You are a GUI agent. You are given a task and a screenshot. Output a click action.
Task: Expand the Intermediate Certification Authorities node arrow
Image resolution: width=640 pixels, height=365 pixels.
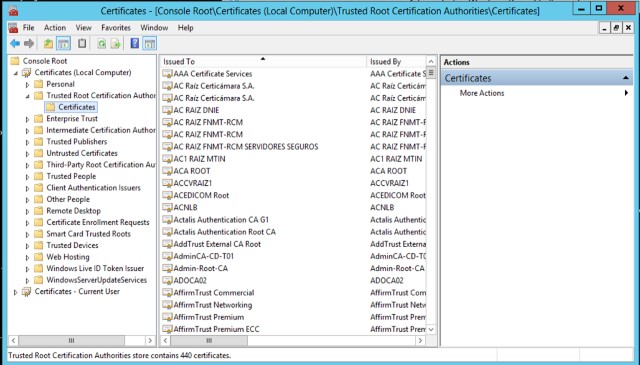(27, 131)
